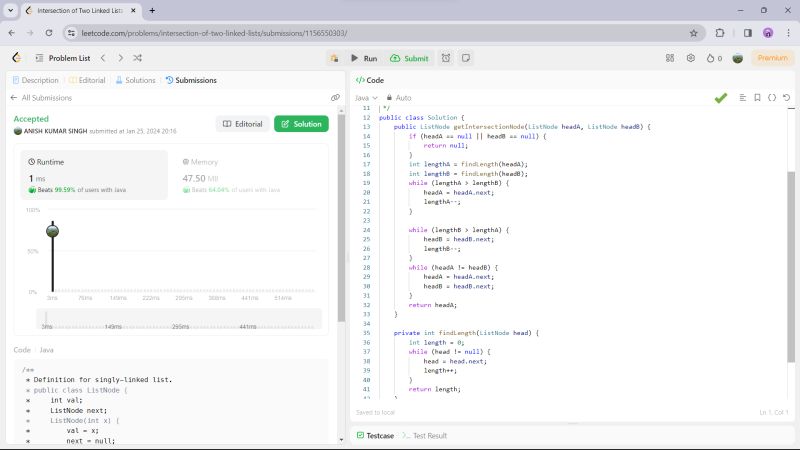The image size is (800, 450).
Task: Copy submission link icon
Action: click(x=335, y=98)
